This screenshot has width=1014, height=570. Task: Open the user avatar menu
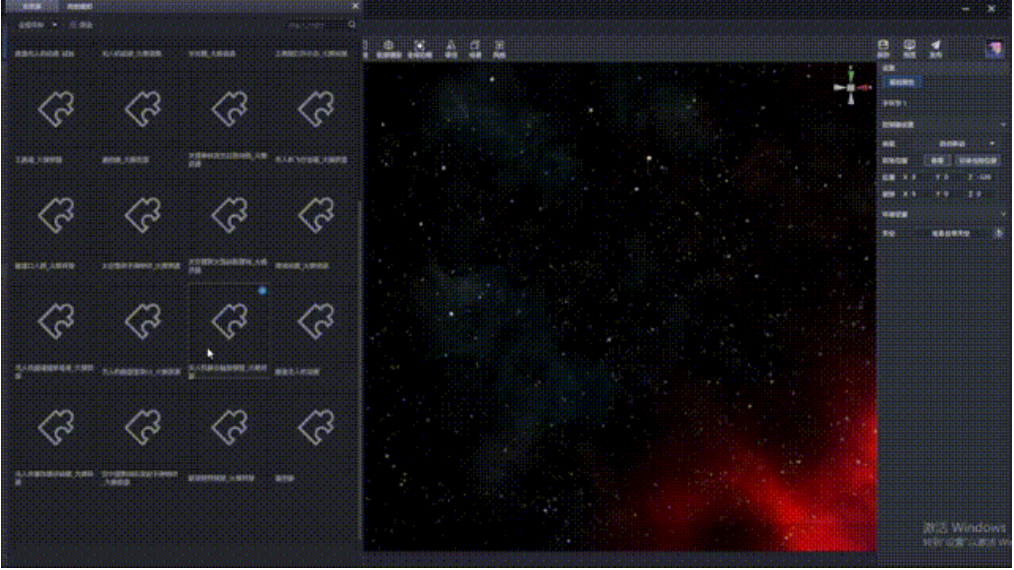(995, 49)
